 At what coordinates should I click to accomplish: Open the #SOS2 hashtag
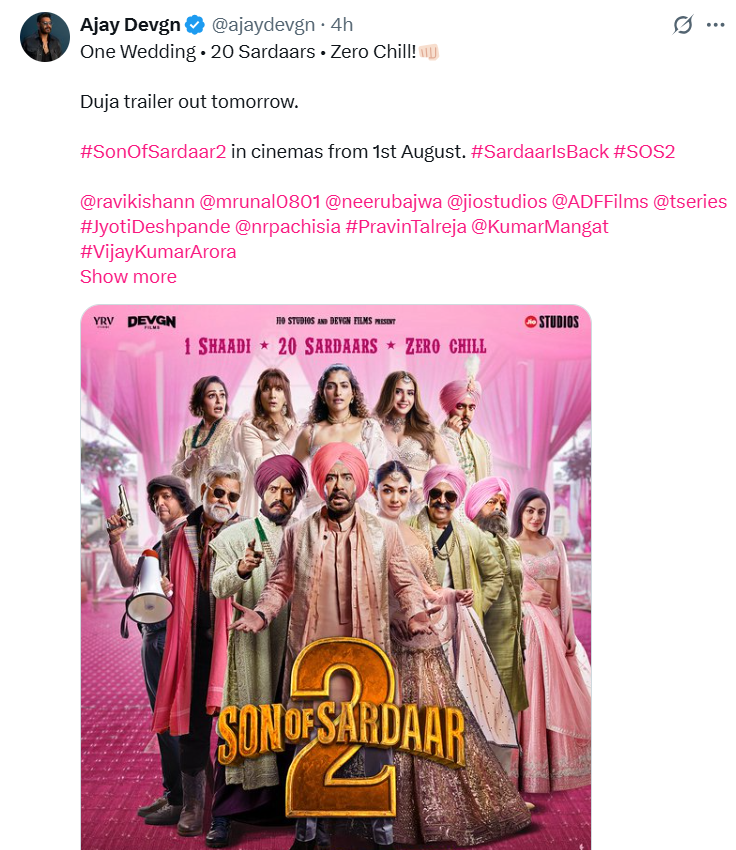644,152
